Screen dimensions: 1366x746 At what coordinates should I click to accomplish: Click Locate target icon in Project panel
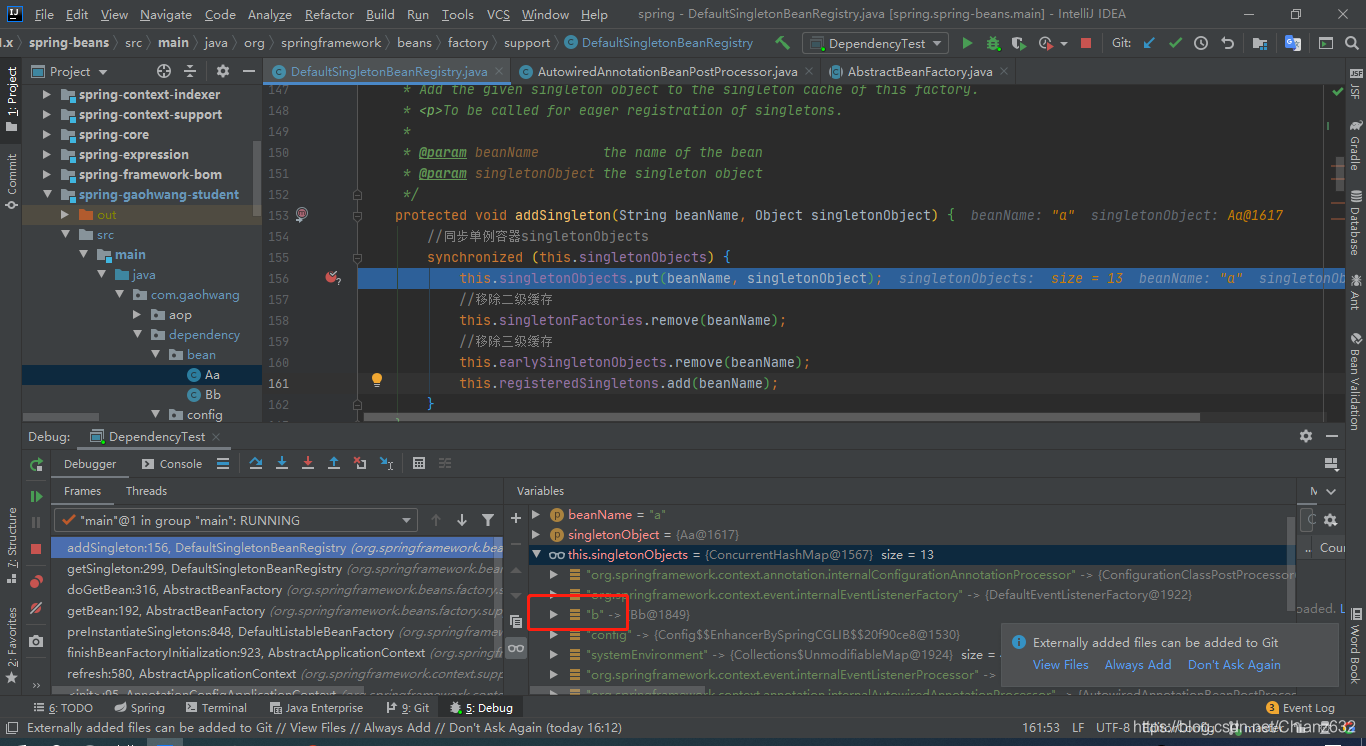click(x=164, y=71)
